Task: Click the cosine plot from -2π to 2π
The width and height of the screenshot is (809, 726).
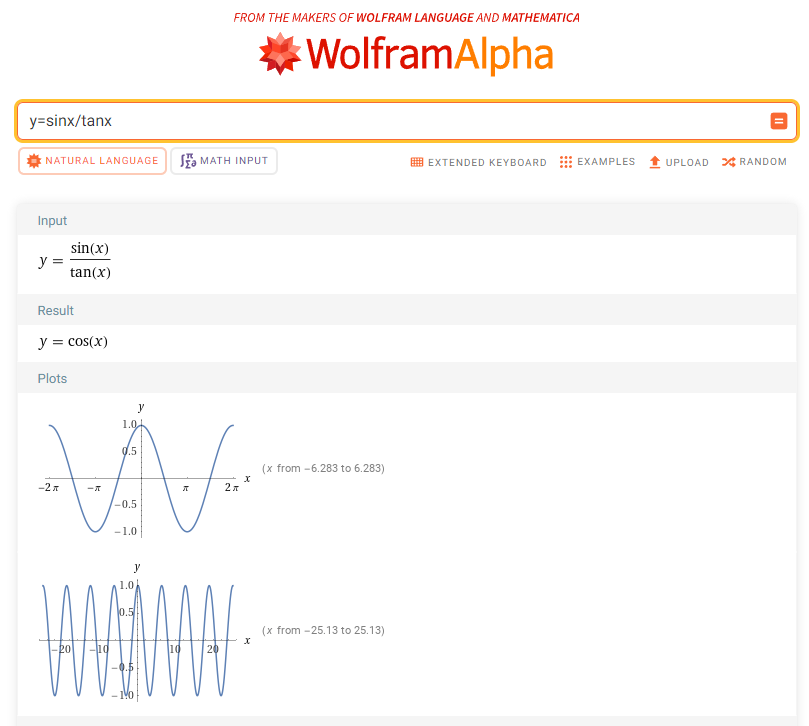Action: 142,471
